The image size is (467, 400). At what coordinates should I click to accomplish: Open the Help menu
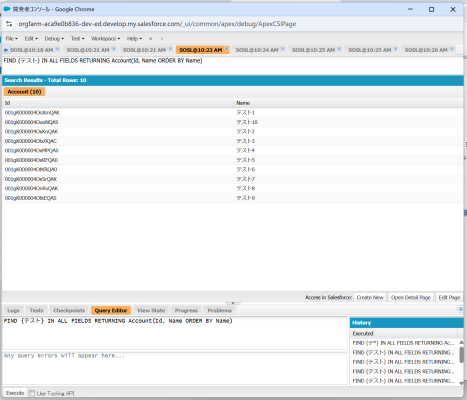pos(134,39)
